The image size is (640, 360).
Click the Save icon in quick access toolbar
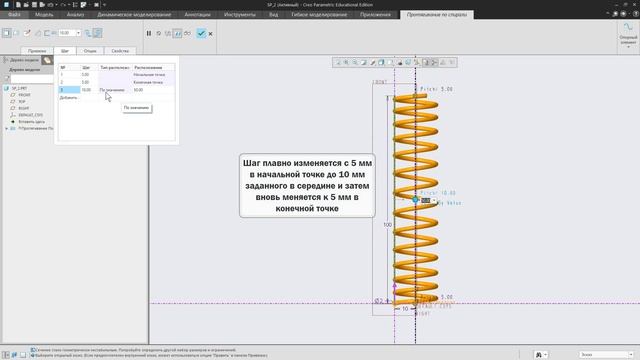[x=34, y=5]
